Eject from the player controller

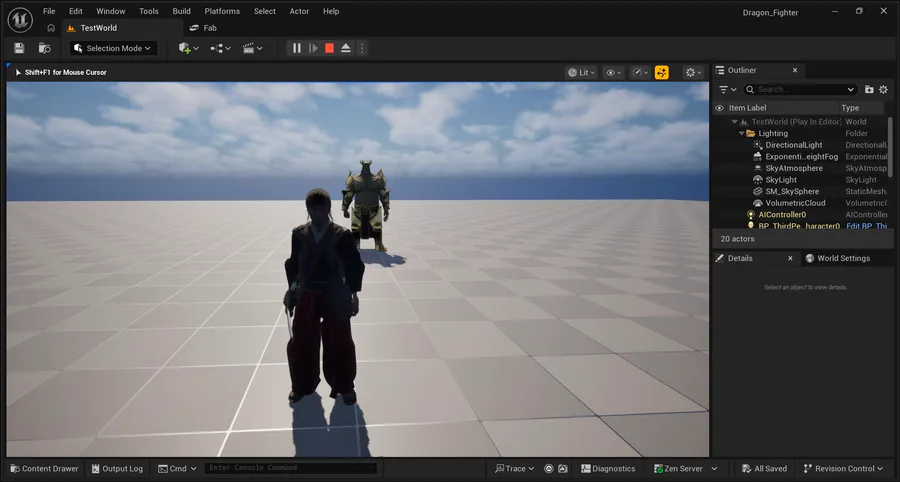[346, 48]
